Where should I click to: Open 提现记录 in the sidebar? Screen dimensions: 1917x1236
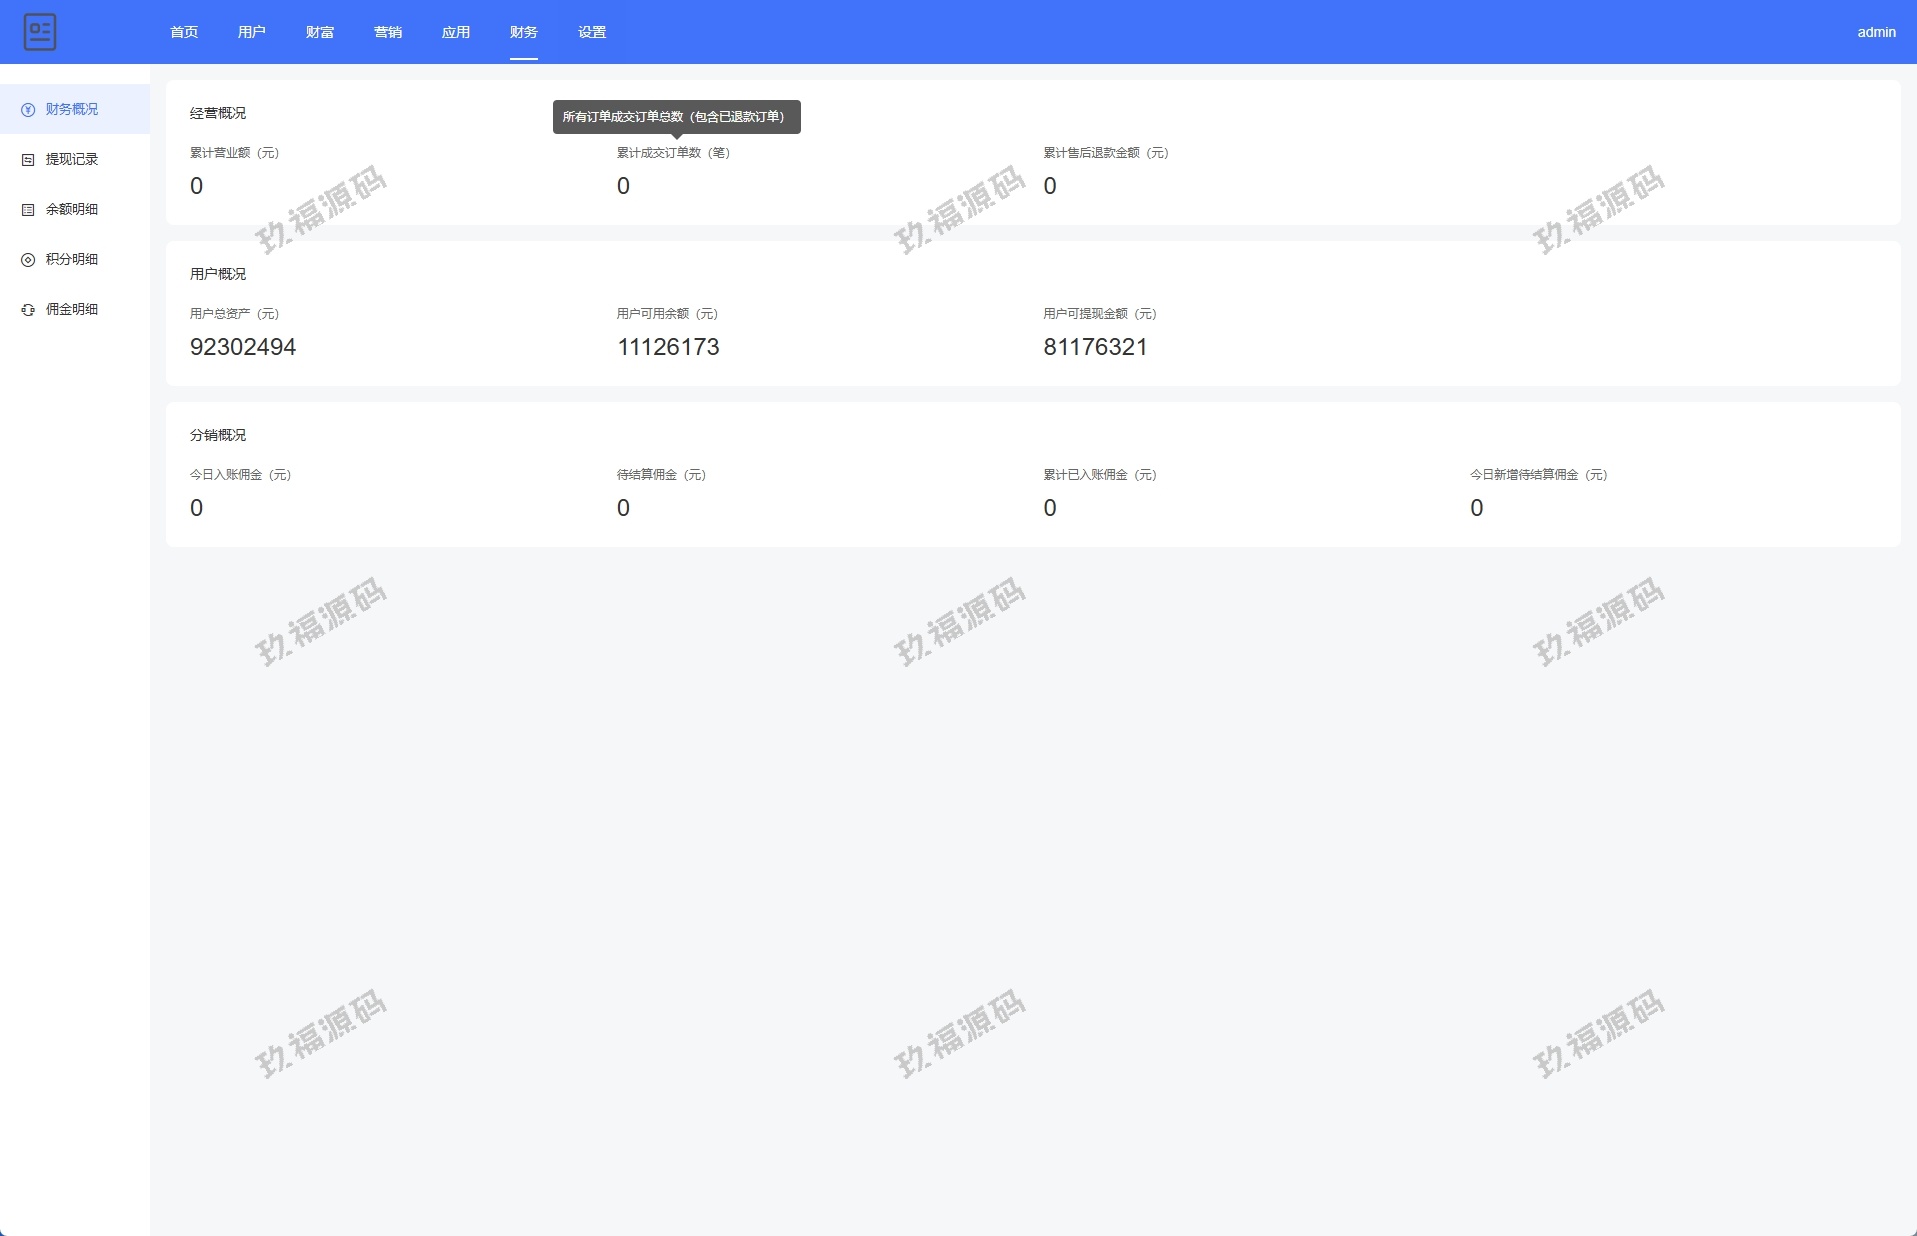pyautogui.click(x=72, y=160)
